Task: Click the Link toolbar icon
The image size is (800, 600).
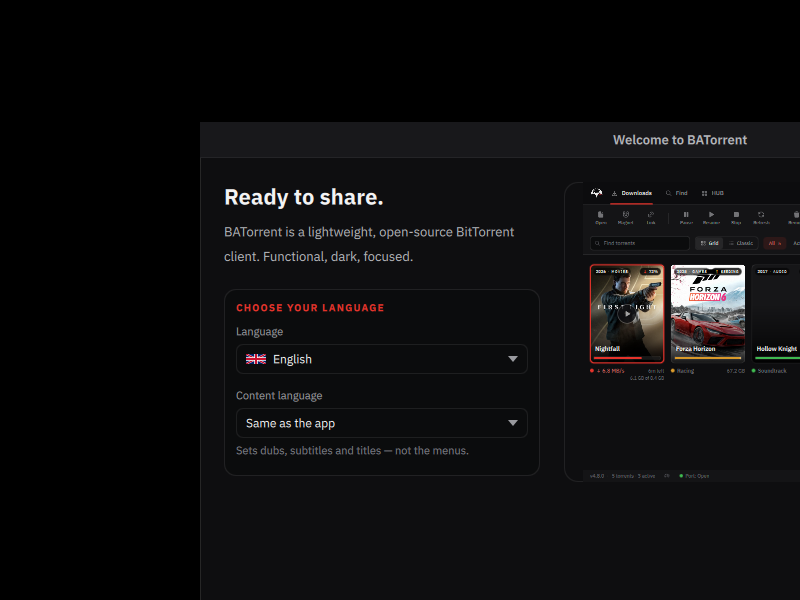Action: (x=651, y=218)
